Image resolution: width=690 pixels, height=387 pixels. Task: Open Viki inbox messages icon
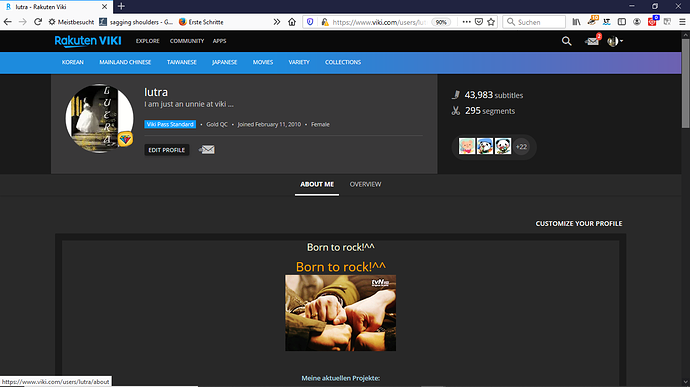click(592, 41)
